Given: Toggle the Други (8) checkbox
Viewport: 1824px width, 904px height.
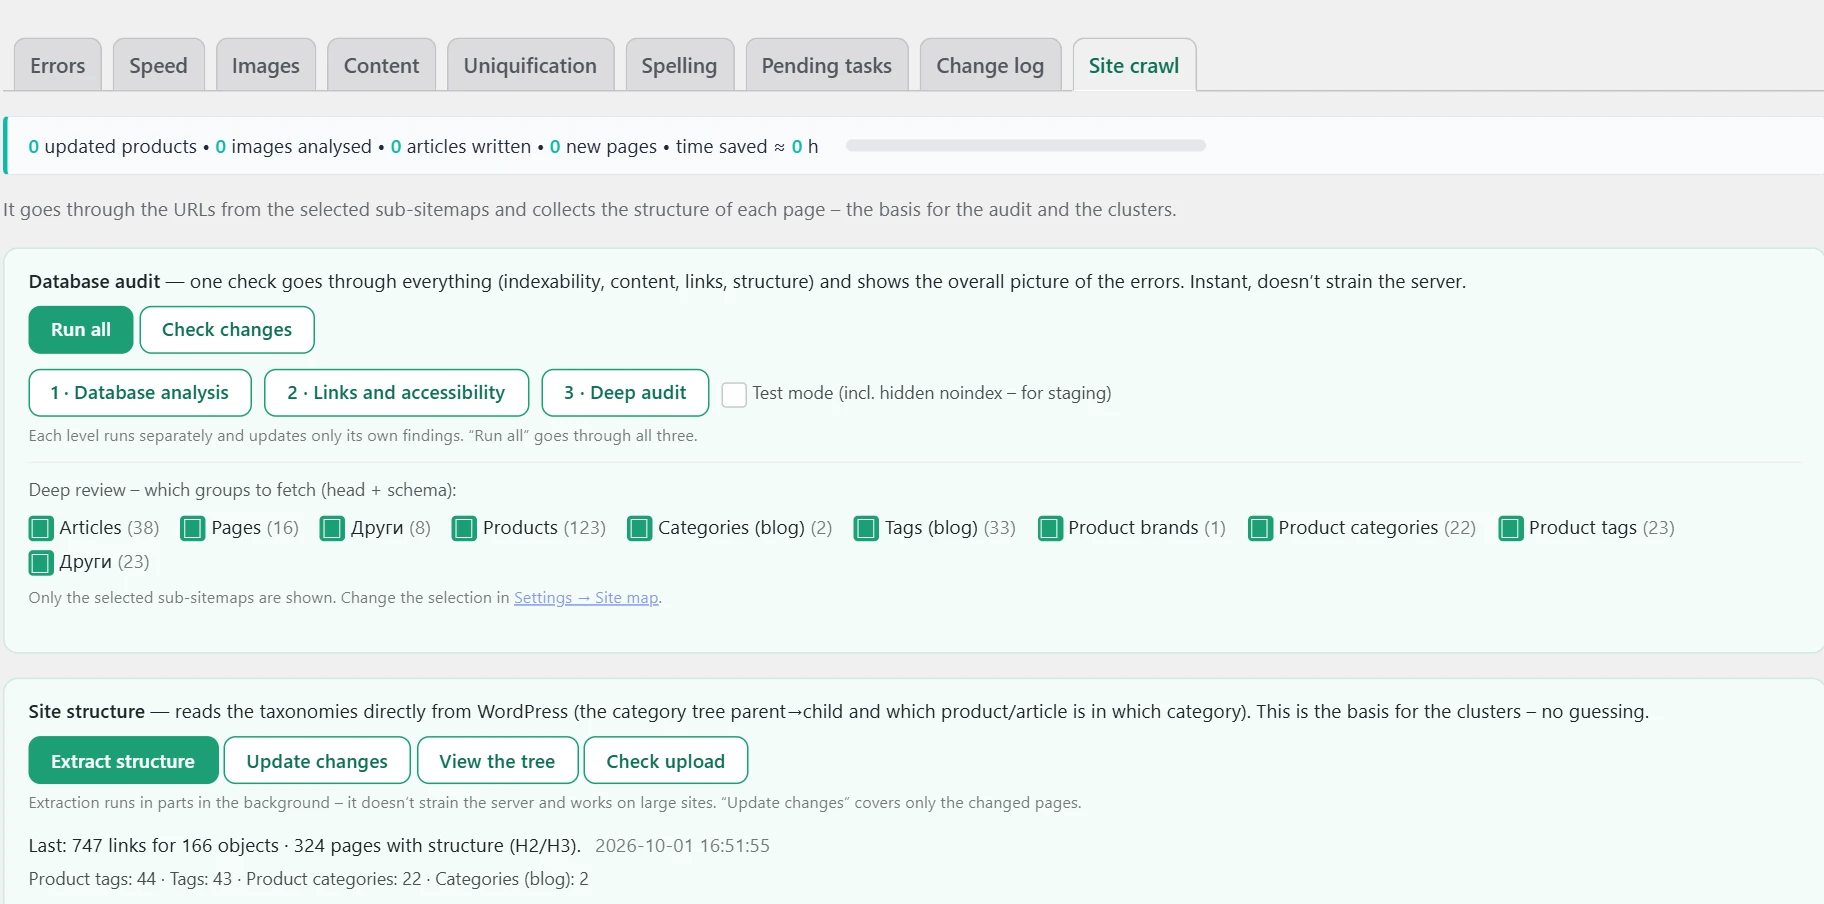Looking at the screenshot, I should [332, 528].
